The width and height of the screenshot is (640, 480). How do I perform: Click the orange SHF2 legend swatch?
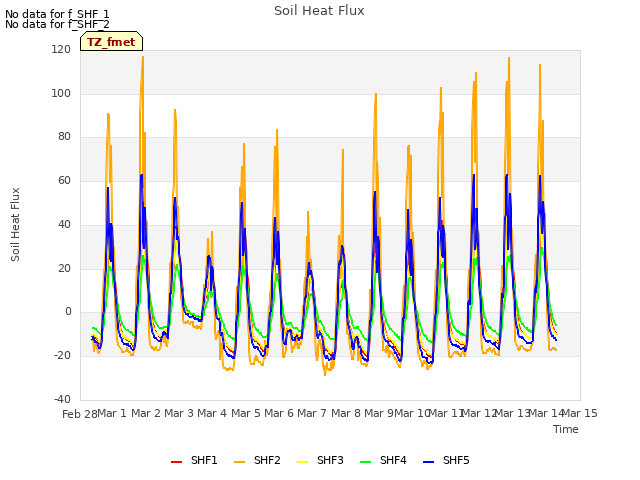coord(240,462)
